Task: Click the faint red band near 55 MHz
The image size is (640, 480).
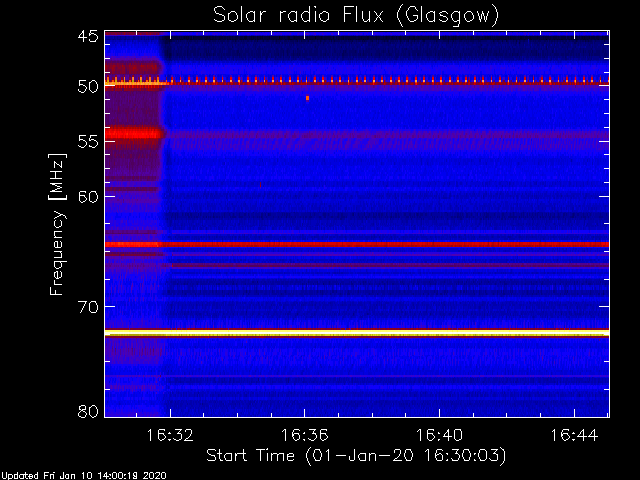Action: pyautogui.click(x=386, y=136)
